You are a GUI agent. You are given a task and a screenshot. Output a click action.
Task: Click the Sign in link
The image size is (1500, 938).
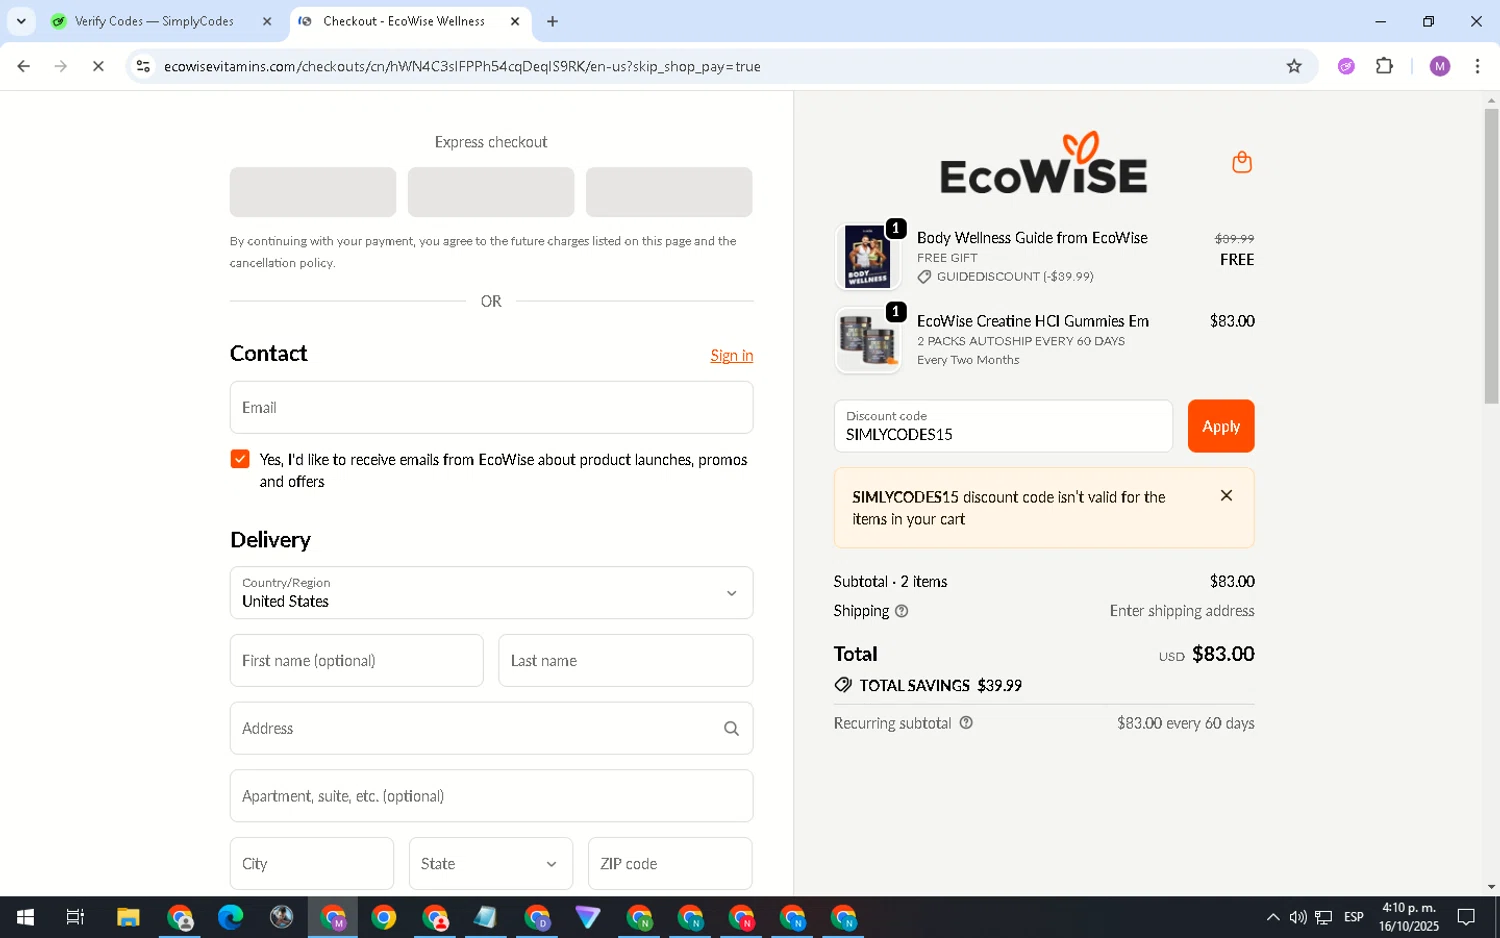coord(731,356)
